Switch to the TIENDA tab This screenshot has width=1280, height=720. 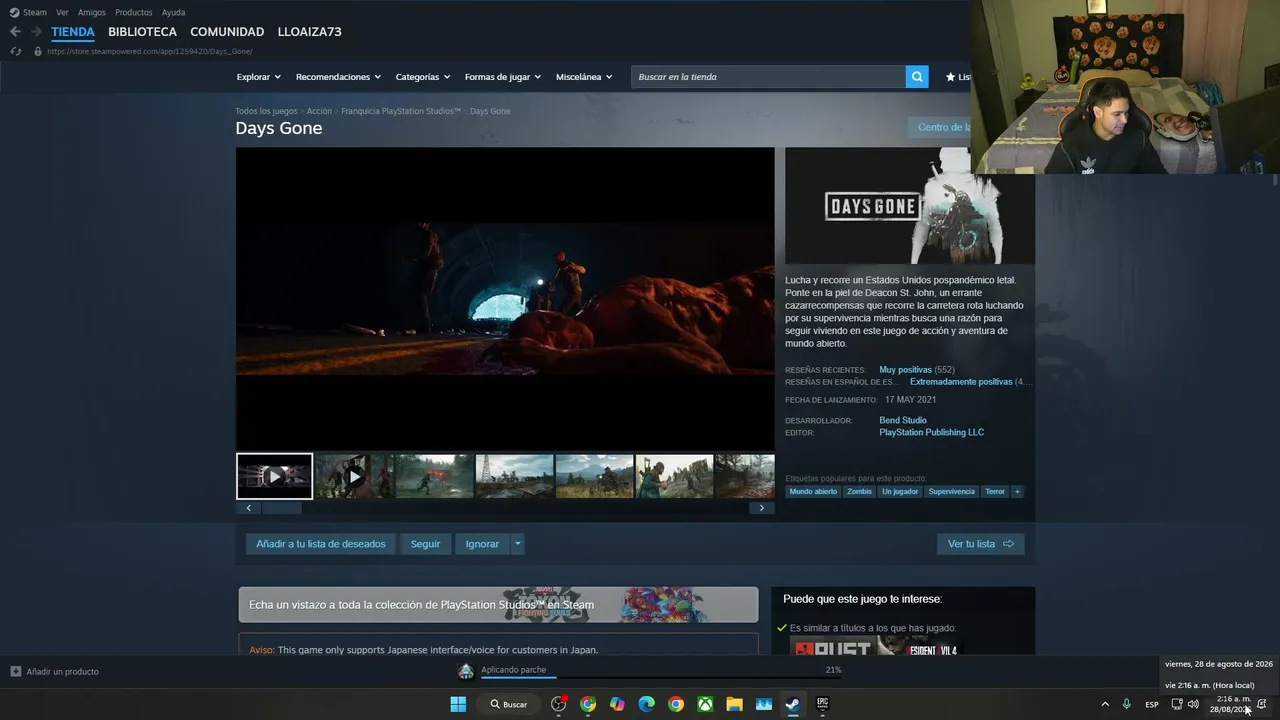point(73,32)
